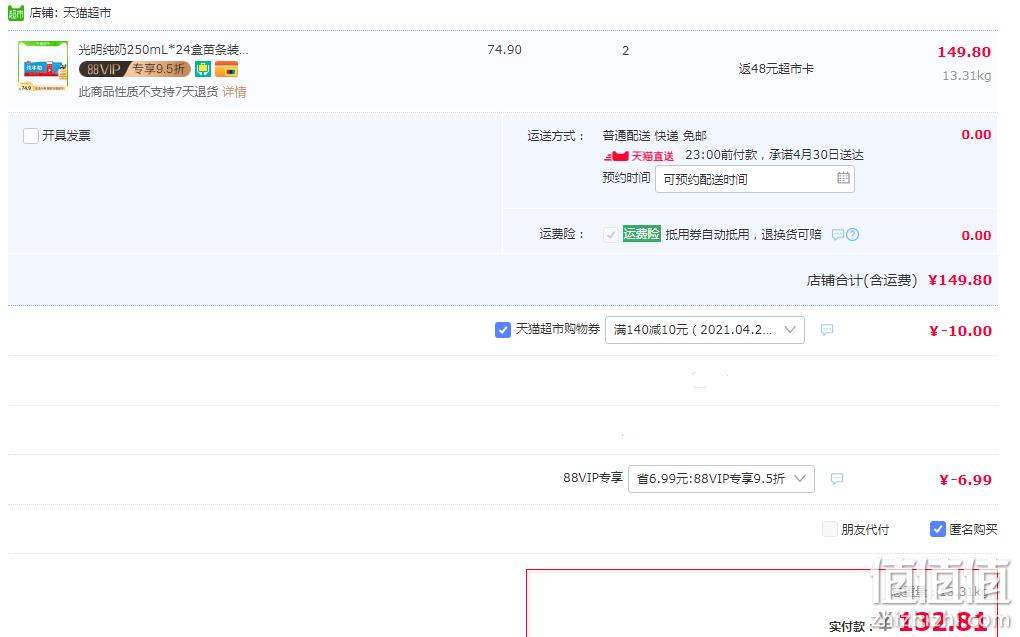Viewport: 1020px width, 637px height.
Task: Open the calendar icon in delivery time field
Action: click(843, 178)
